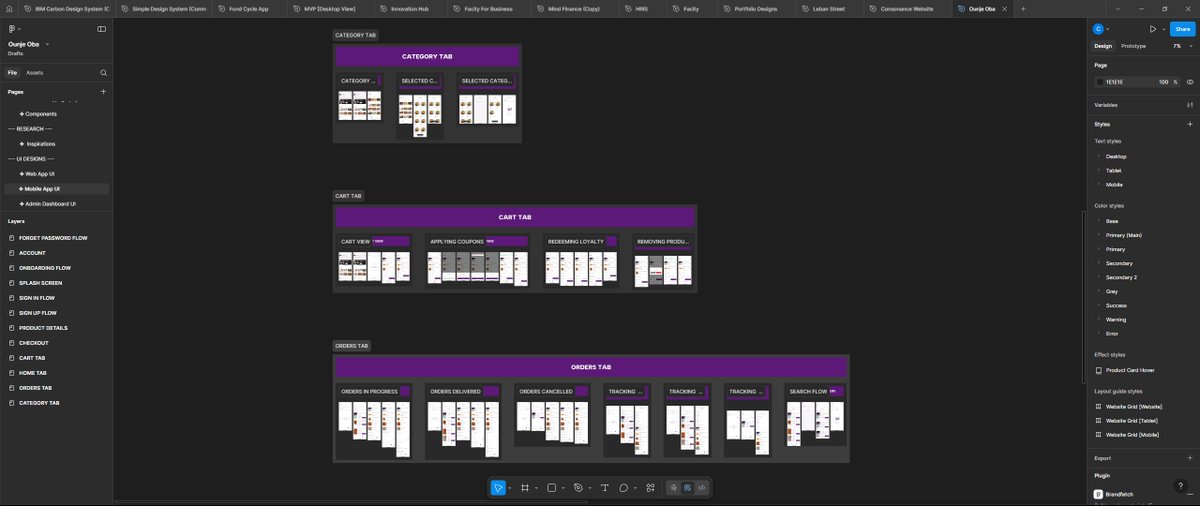Viewport: 1200px width, 506px height.
Task: Open the Fund Cycle App file tab
Action: (x=248, y=8)
